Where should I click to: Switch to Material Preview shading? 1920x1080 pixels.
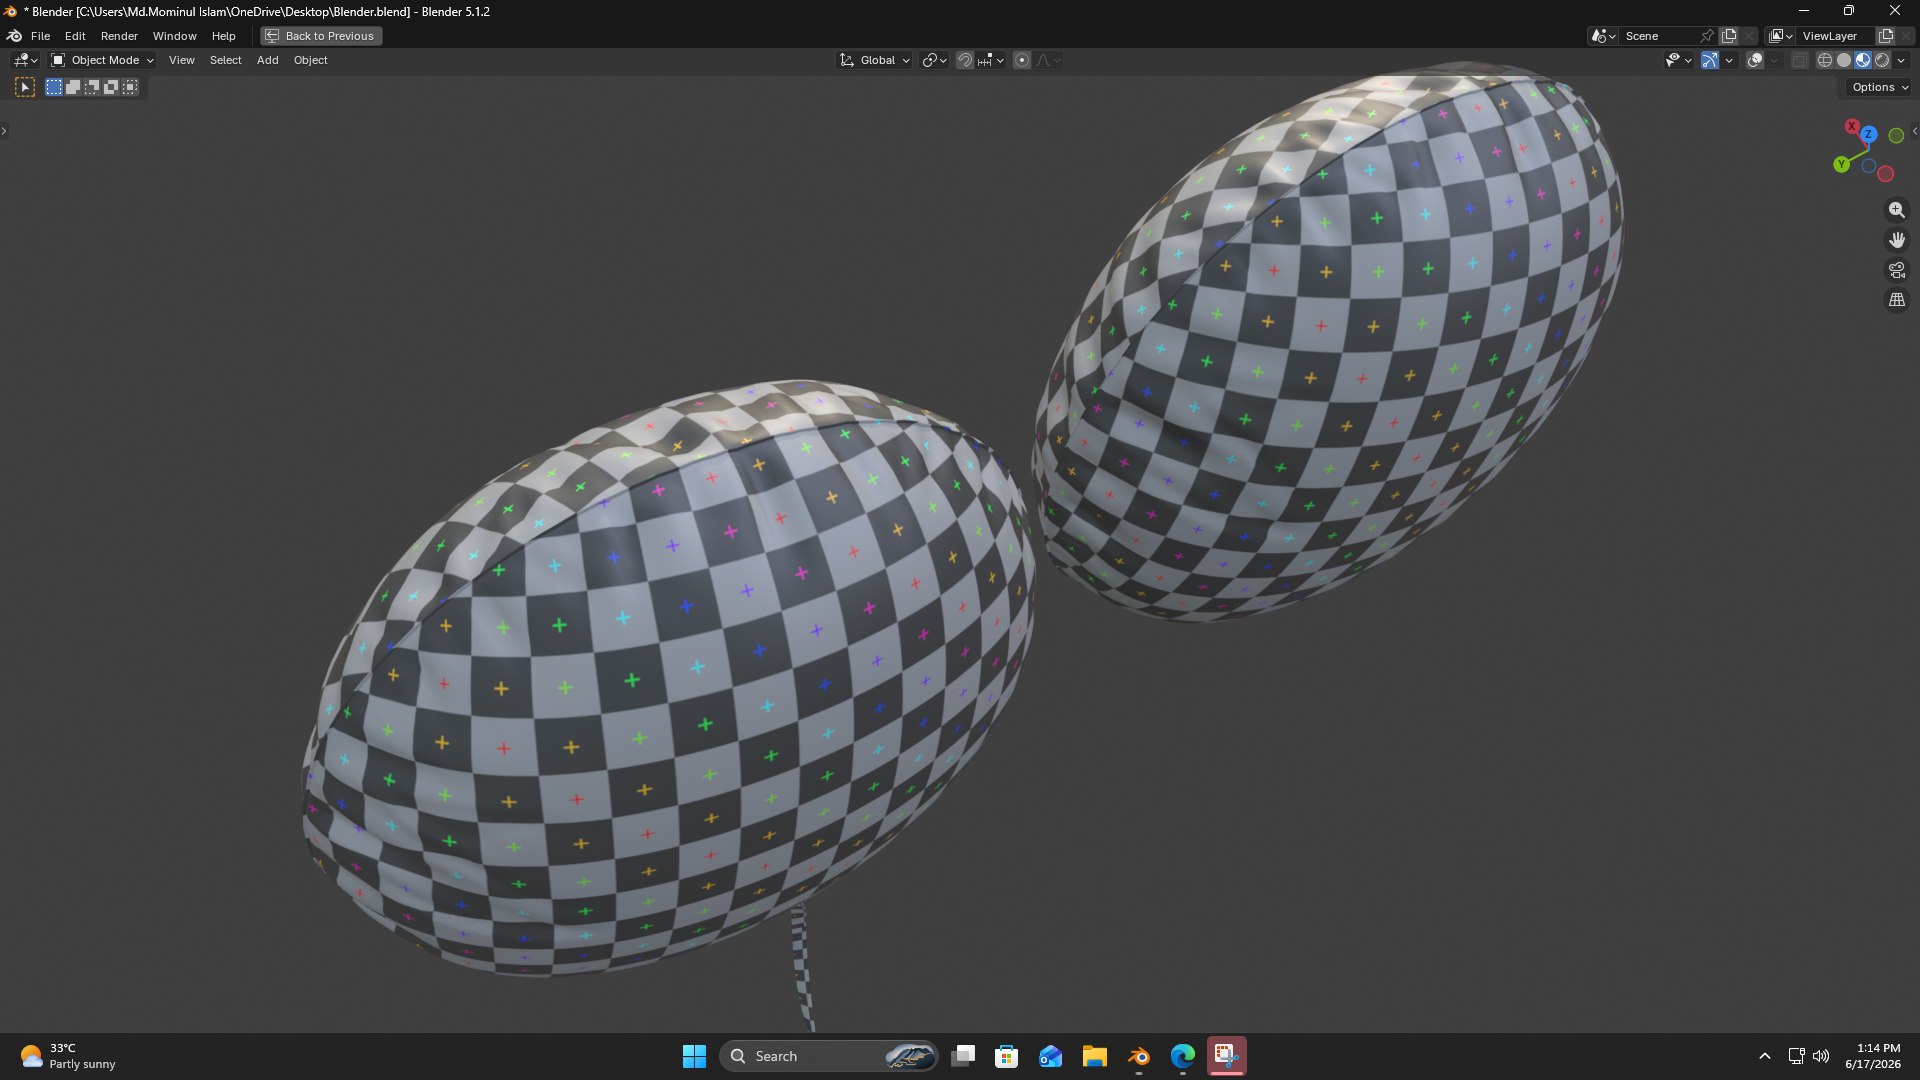click(1863, 60)
